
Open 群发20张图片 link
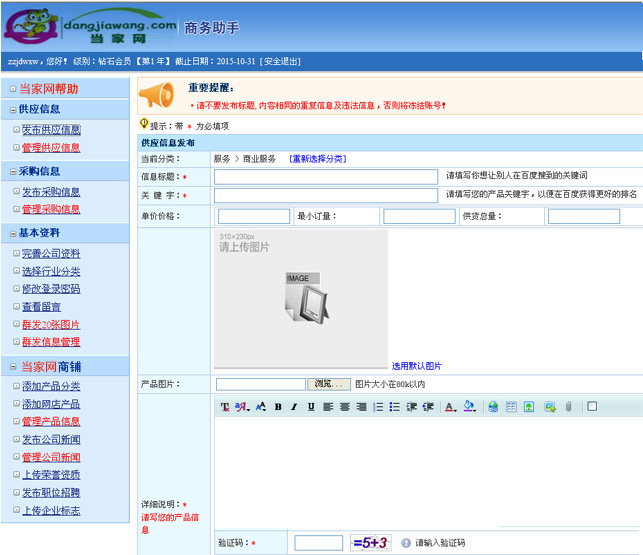(51, 325)
